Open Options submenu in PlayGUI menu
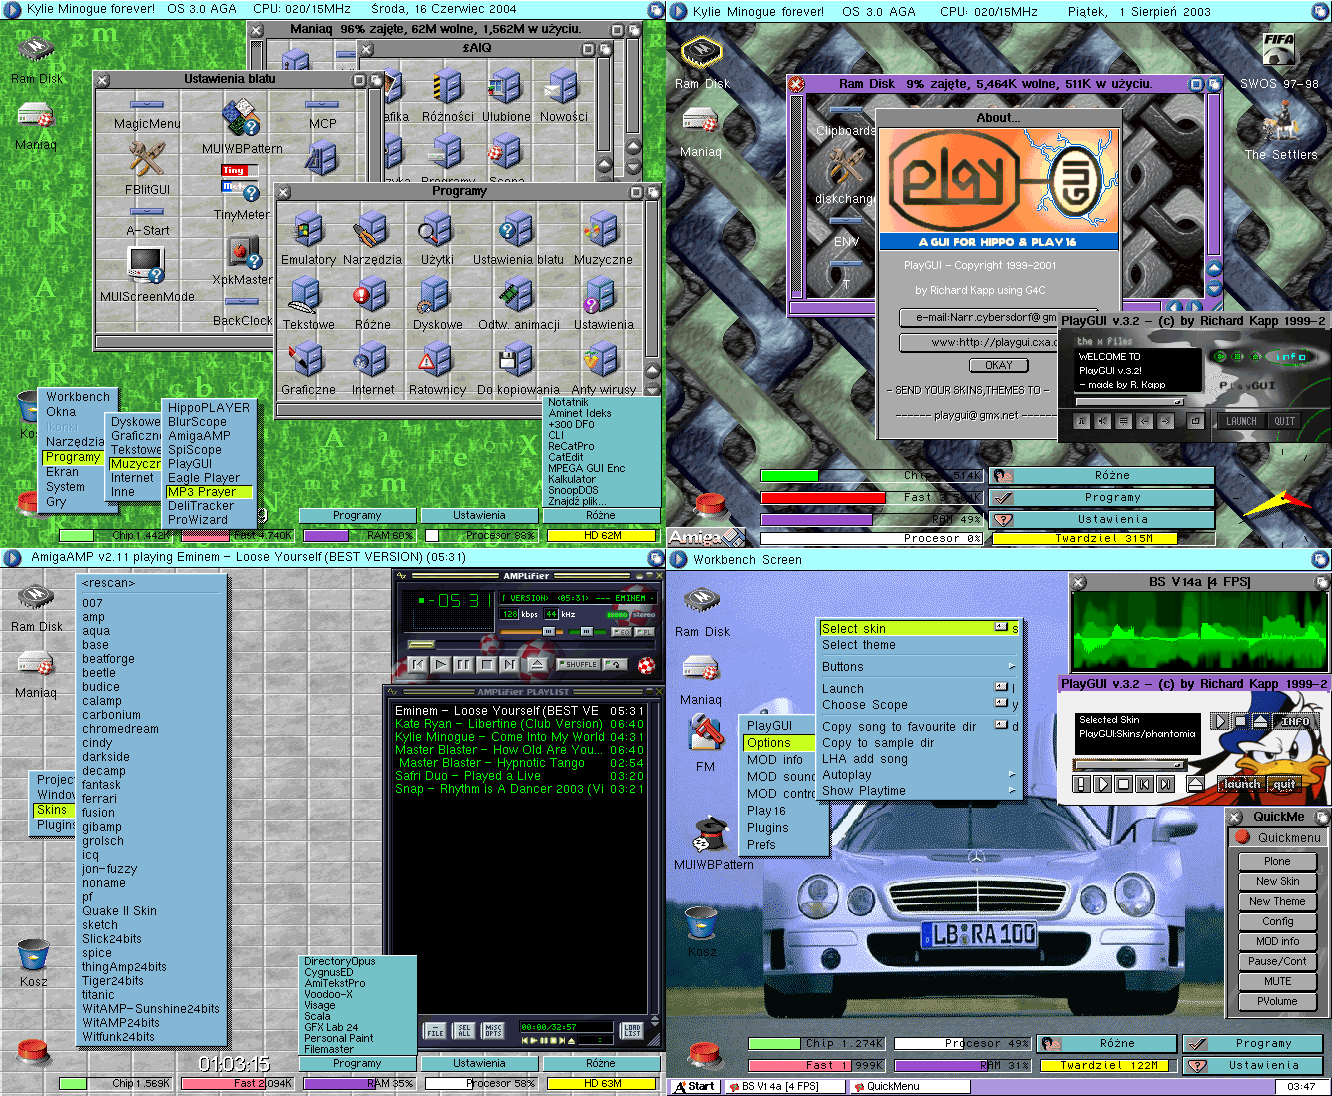Viewport: 1332px width, 1096px height. click(778, 743)
